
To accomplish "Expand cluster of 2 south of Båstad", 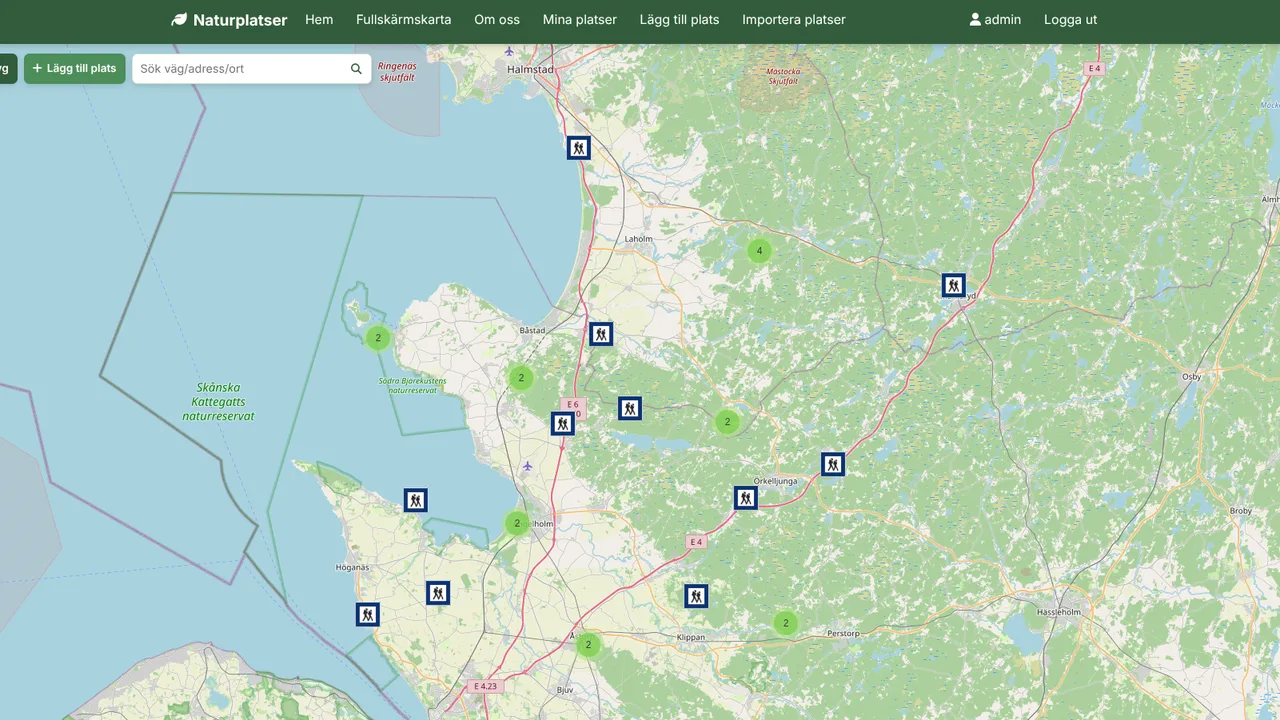I will tap(521, 378).
